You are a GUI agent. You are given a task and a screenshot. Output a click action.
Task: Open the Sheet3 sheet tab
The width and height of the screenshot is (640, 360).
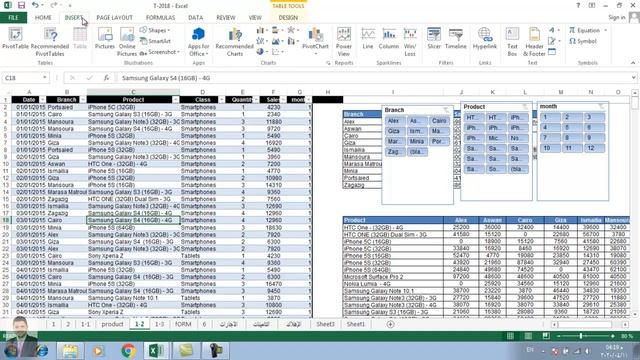tap(325, 324)
